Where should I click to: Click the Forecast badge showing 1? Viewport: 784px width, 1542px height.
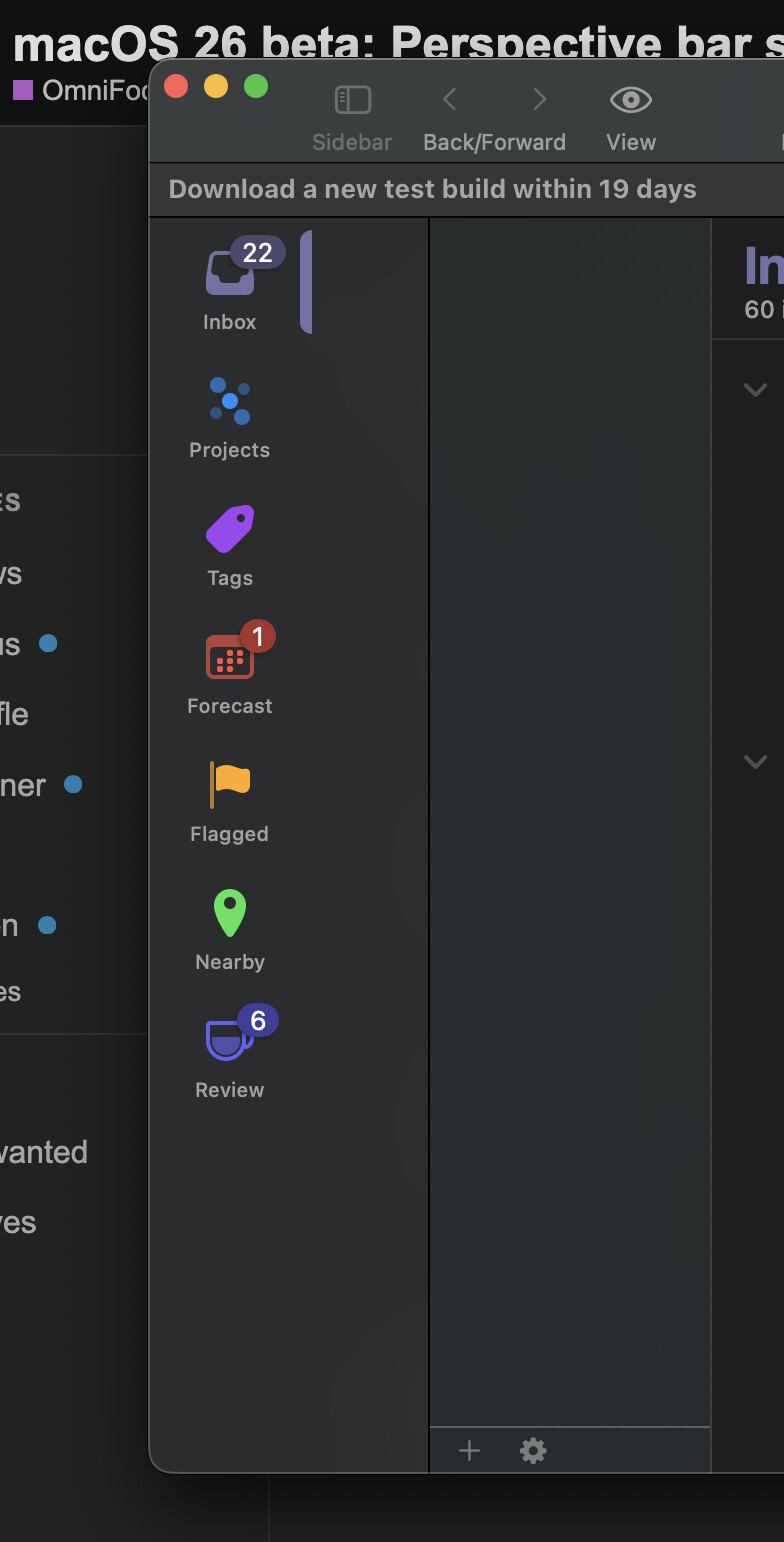[258, 636]
